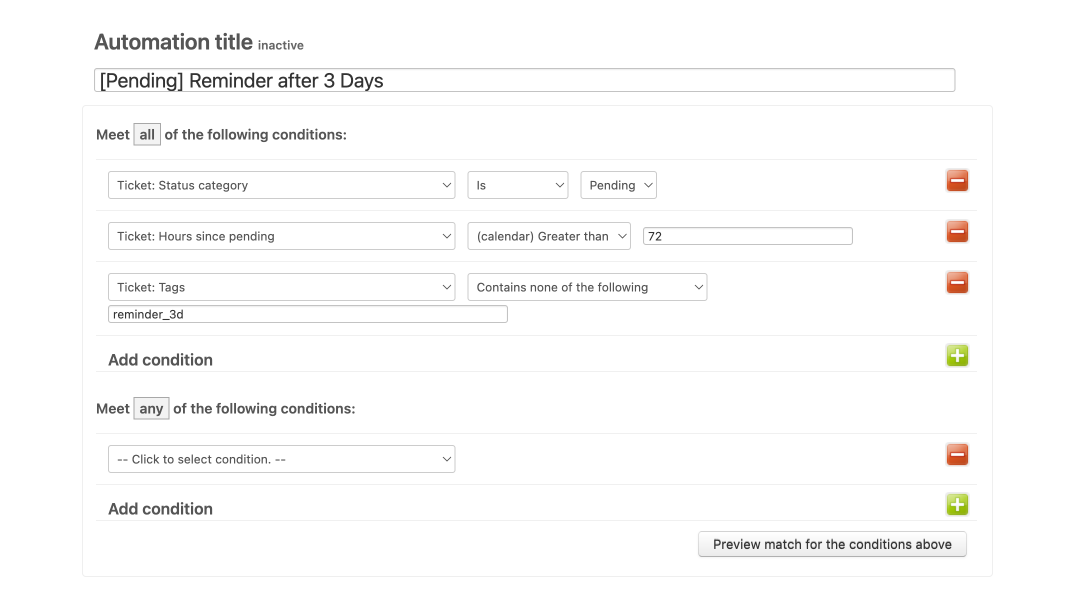Change the 'Pending' value dropdown
The image size is (1077, 606).
pyautogui.click(x=618, y=185)
